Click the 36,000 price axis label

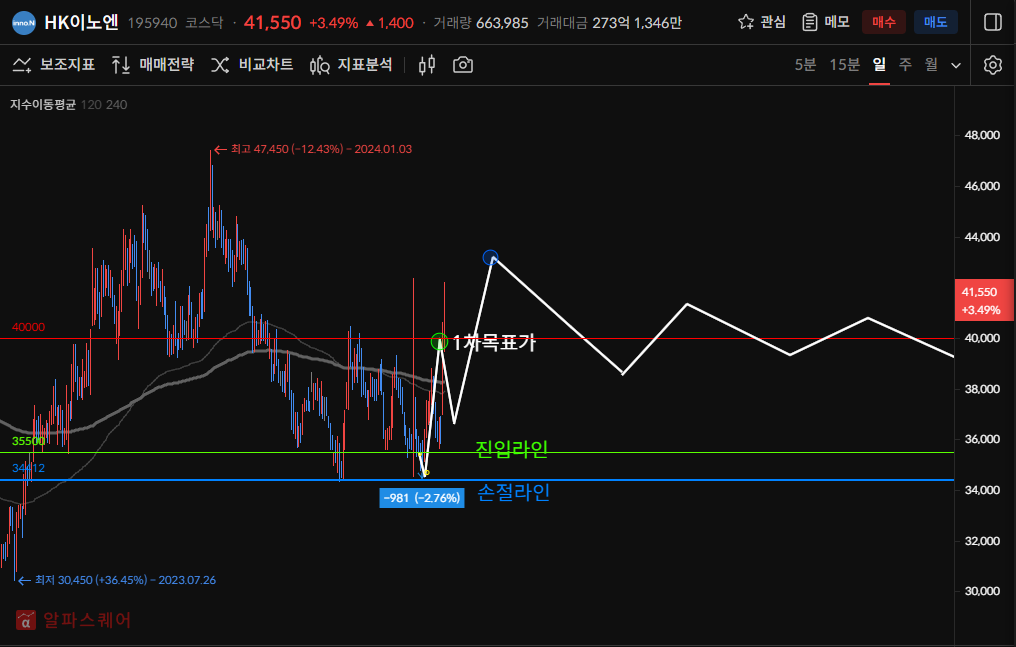pos(982,439)
